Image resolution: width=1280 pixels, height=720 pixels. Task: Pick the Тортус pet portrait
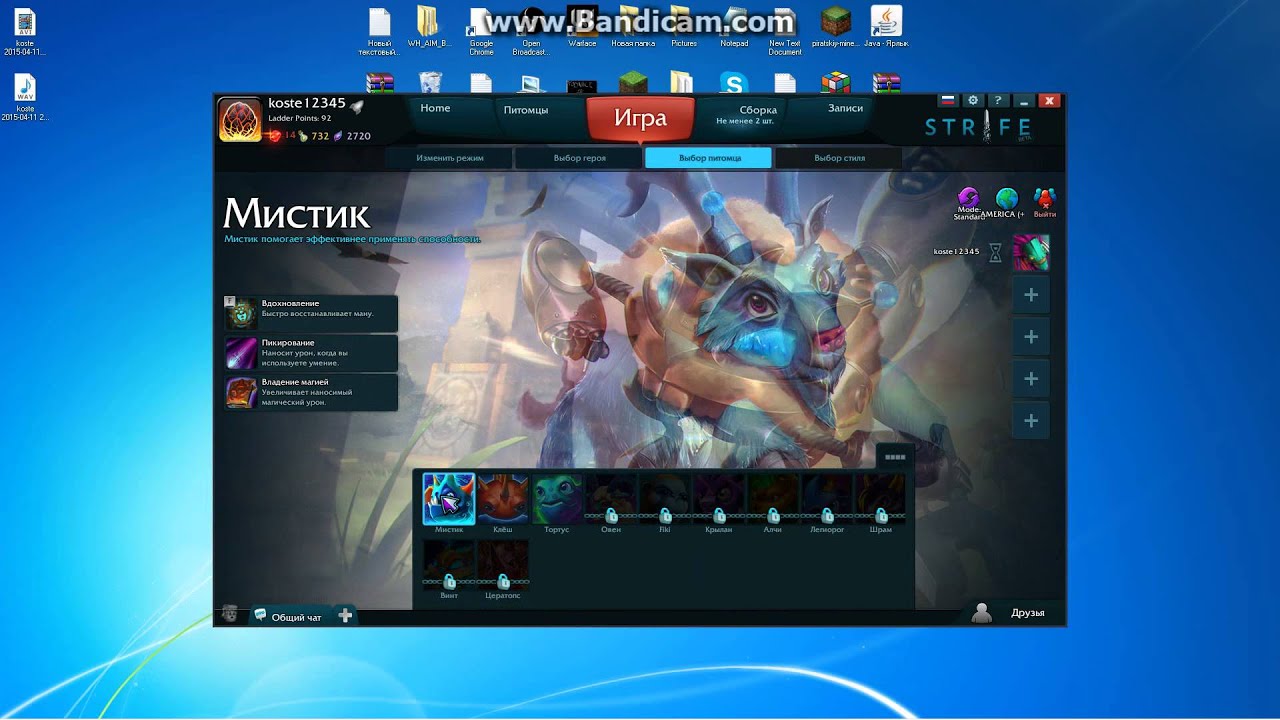click(x=557, y=498)
